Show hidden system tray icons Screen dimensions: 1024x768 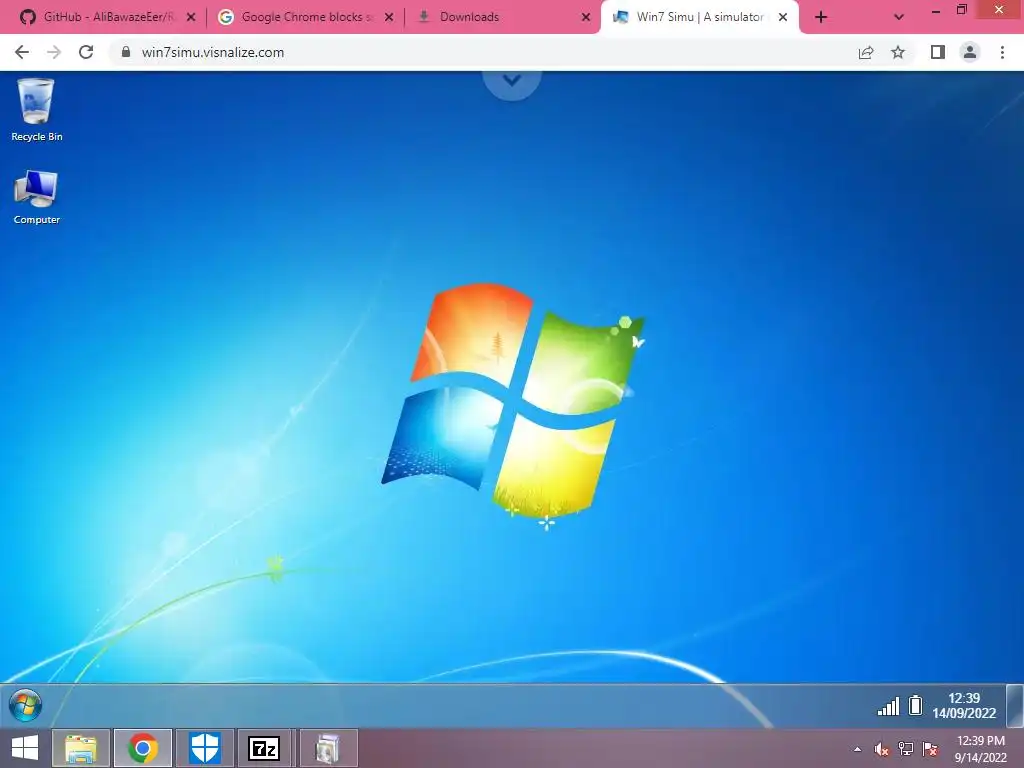[x=857, y=749]
